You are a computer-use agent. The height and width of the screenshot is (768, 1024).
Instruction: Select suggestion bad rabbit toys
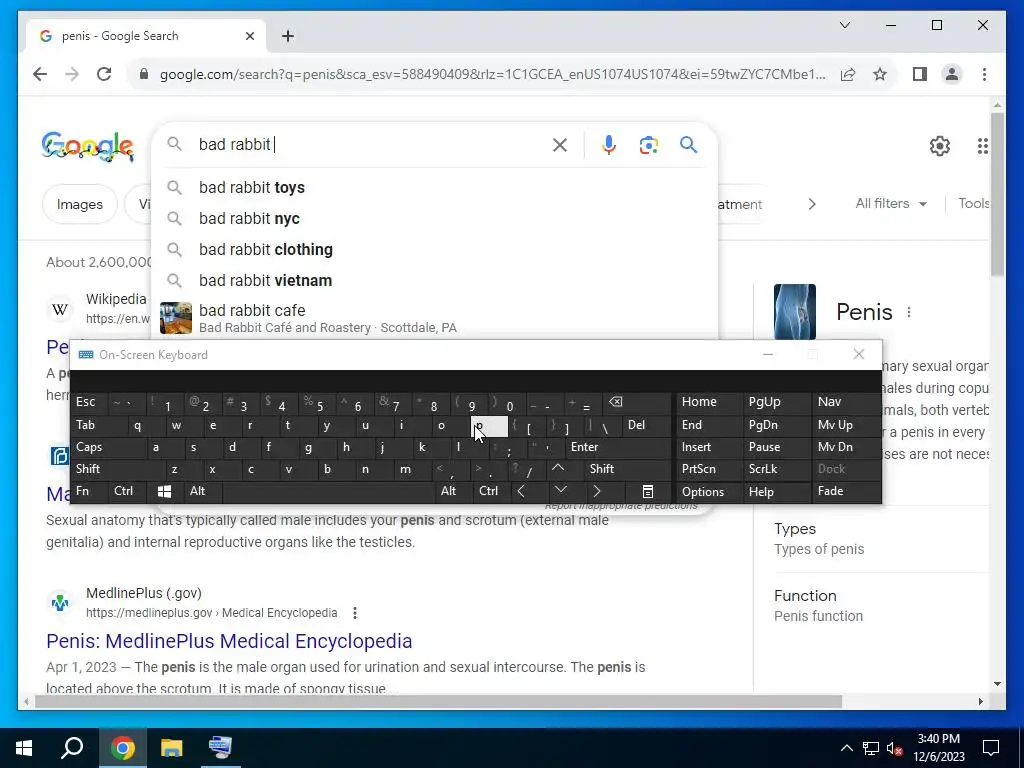(434, 187)
